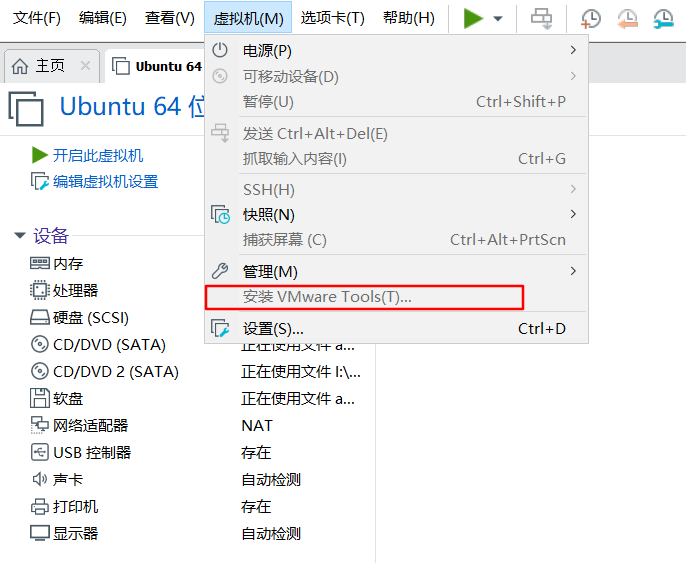Click the disc icon beside 可移动设备(D)

[220, 76]
